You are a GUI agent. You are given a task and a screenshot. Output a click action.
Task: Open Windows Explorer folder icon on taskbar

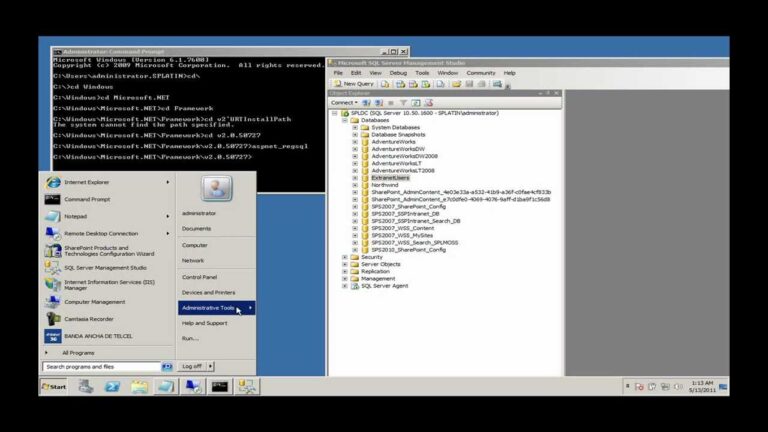pos(139,386)
